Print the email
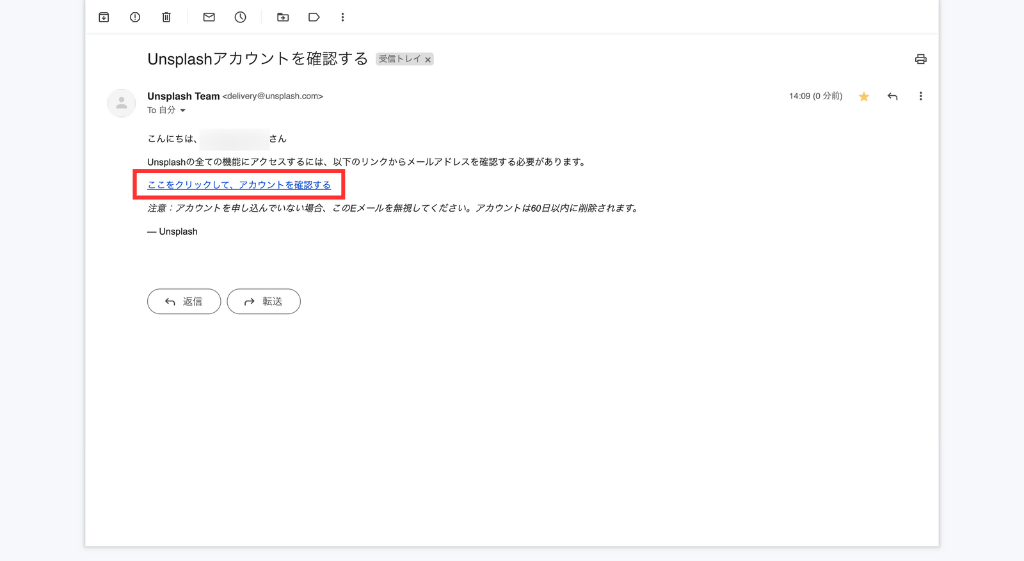 (x=921, y=59)
